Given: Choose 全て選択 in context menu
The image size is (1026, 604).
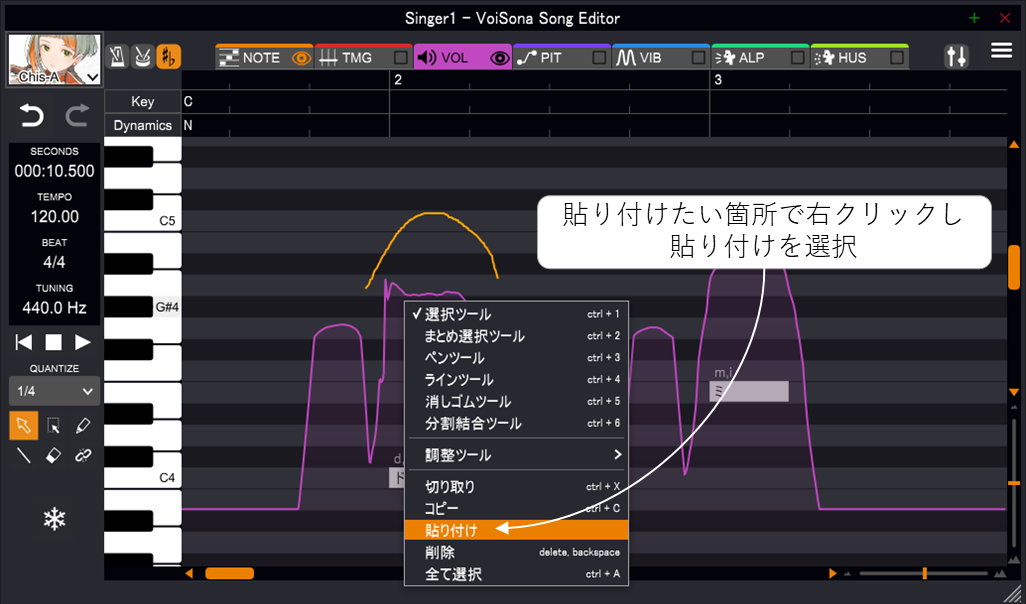Looking at the screenshot, I should click(x=516, y=574).
